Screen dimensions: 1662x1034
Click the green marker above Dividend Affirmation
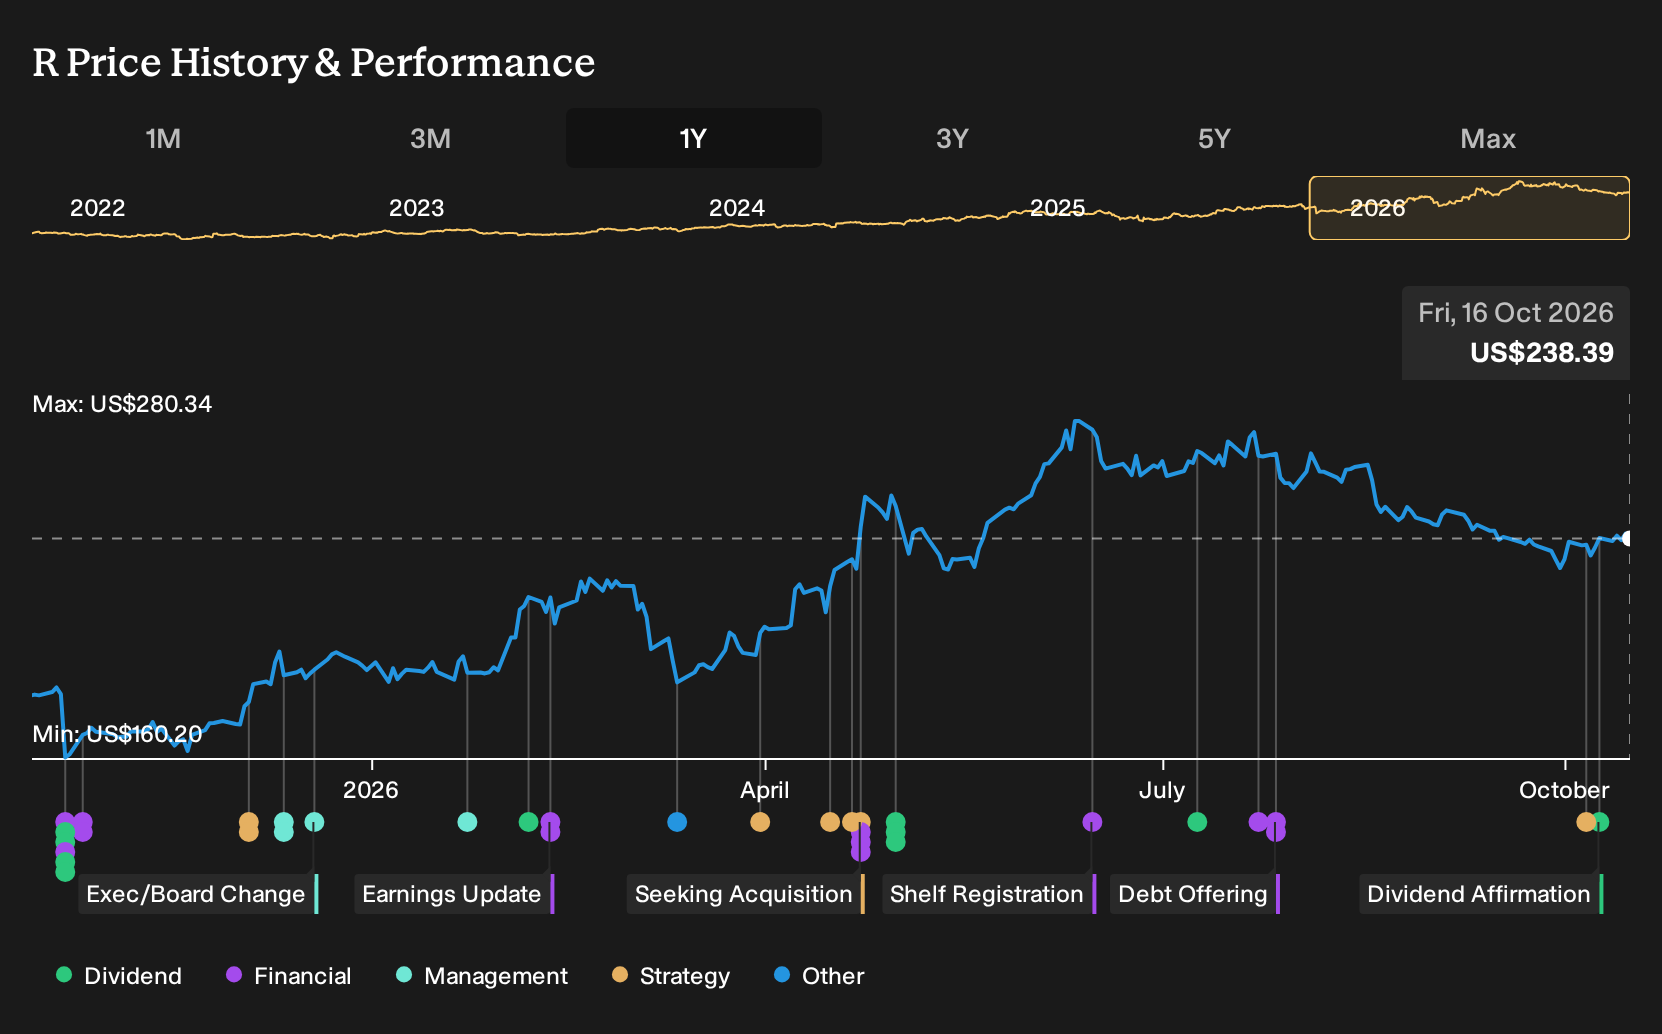click(x=1600, y=822)
